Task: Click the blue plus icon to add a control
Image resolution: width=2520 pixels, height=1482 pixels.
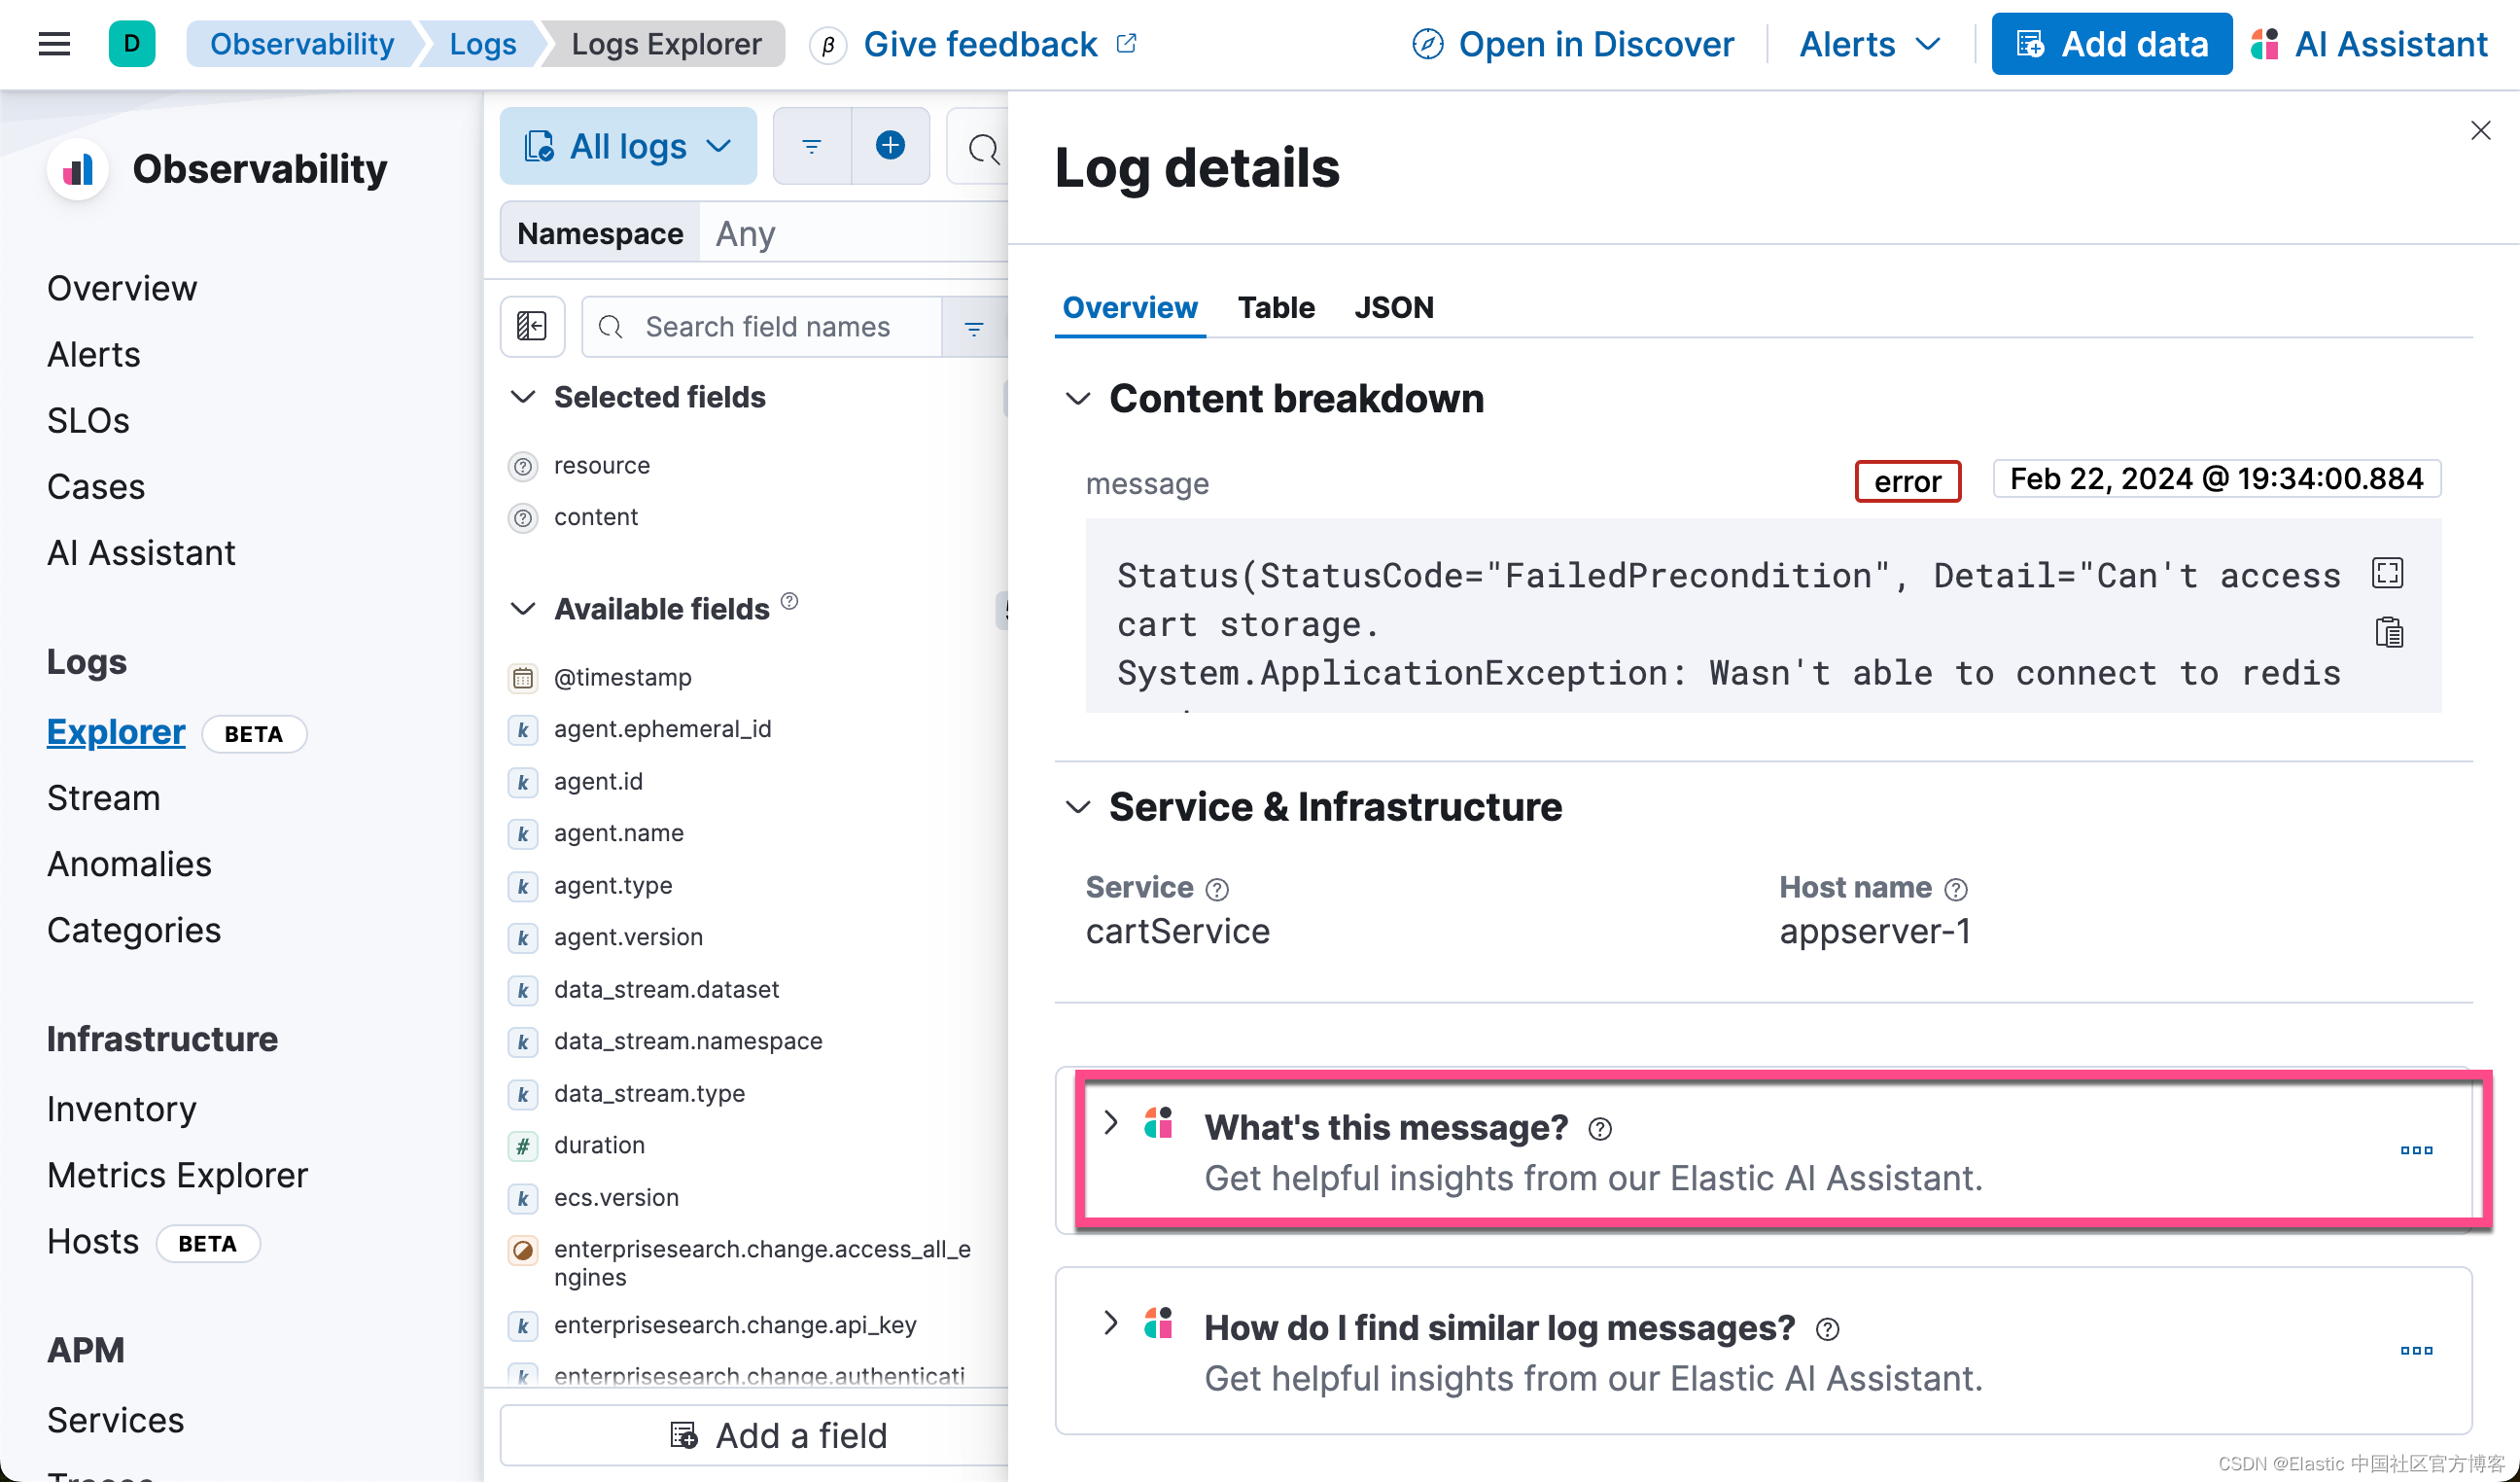Action: click(890, 146)
